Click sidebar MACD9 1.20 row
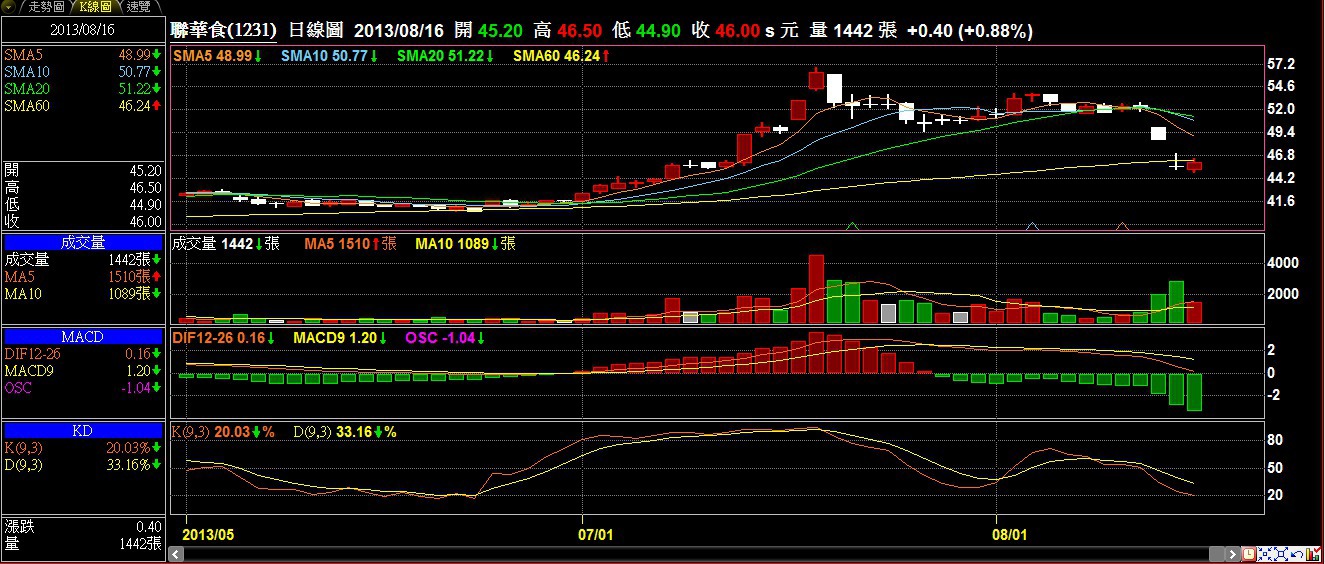Viewport: 1325px width, 564px height. click(x=83, y=371)
